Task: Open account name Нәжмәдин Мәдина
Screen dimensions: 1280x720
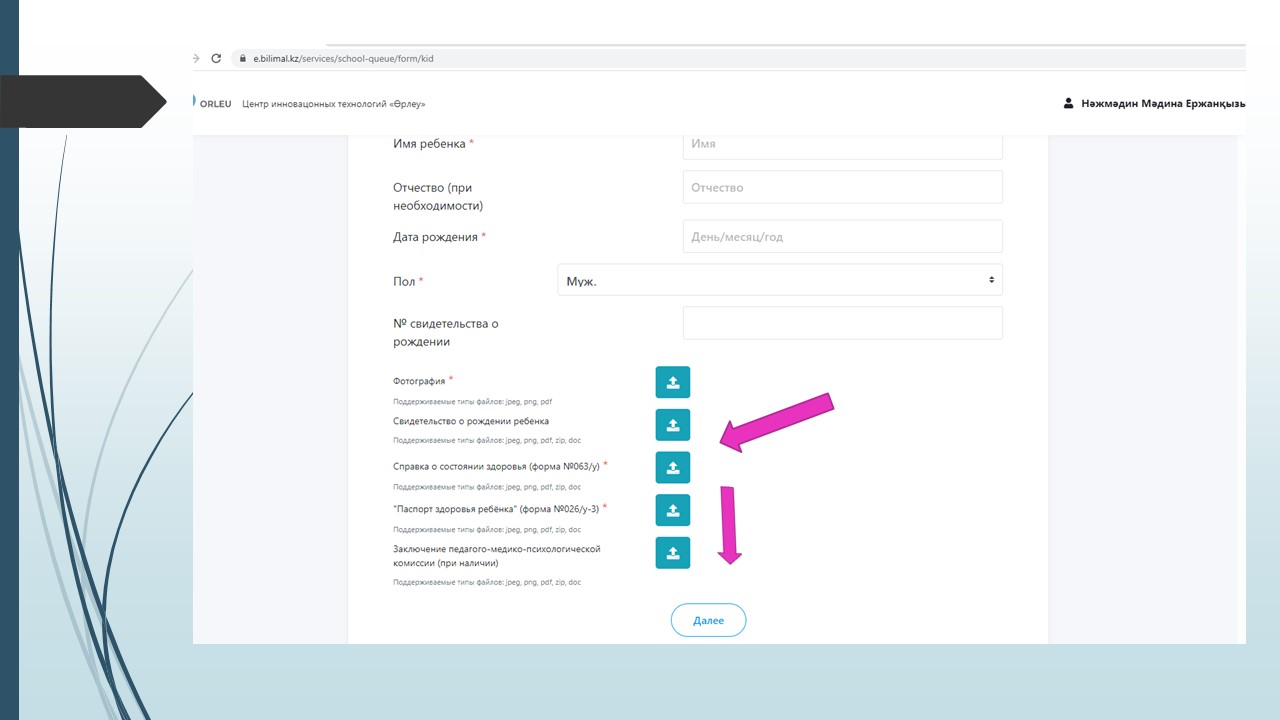Action: tap(1162, 103)
